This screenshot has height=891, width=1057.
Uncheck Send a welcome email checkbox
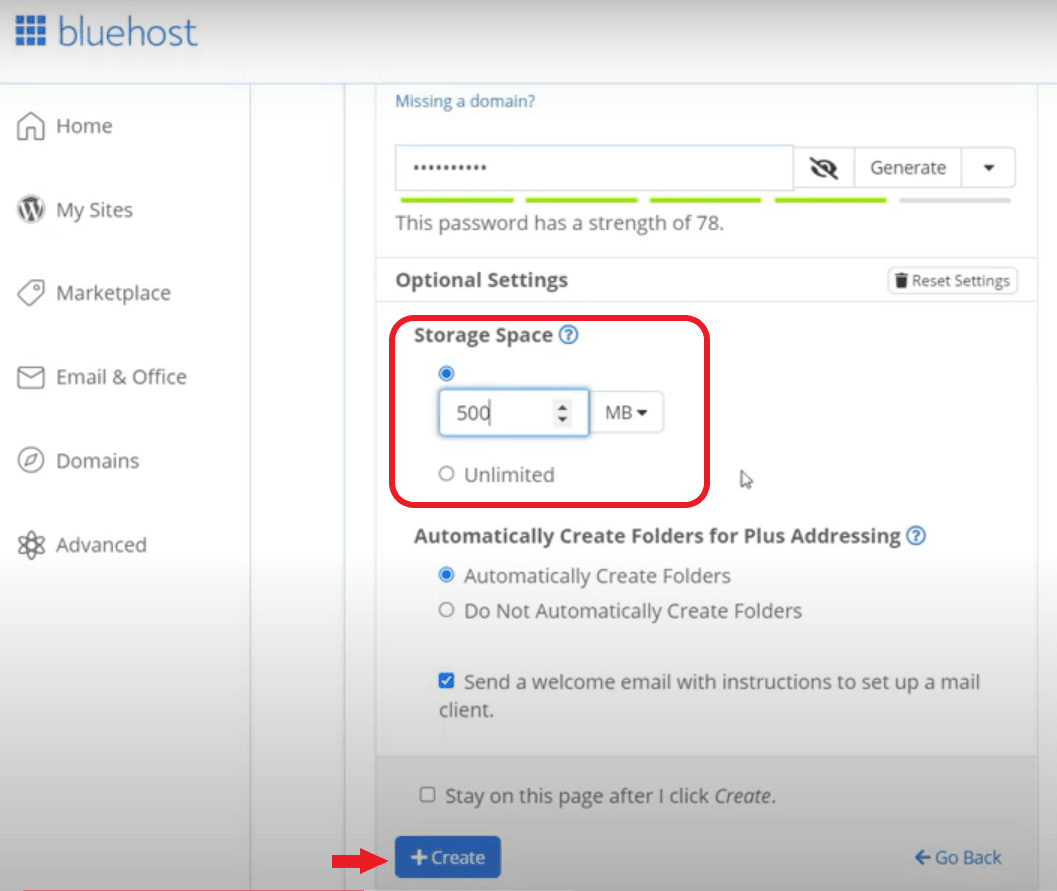pyautogui.click(x=446, y=680)
